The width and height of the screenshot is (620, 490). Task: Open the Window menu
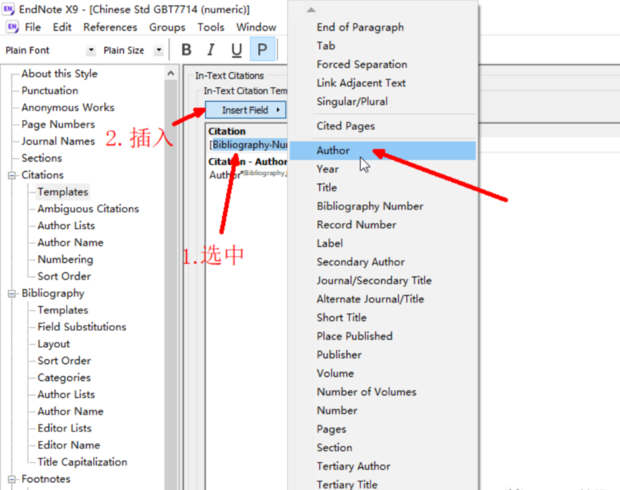click(x=256, y=27)
